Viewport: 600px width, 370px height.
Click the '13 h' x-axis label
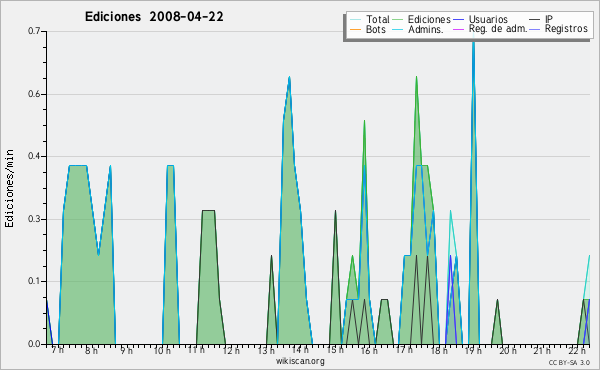(266, 350)
